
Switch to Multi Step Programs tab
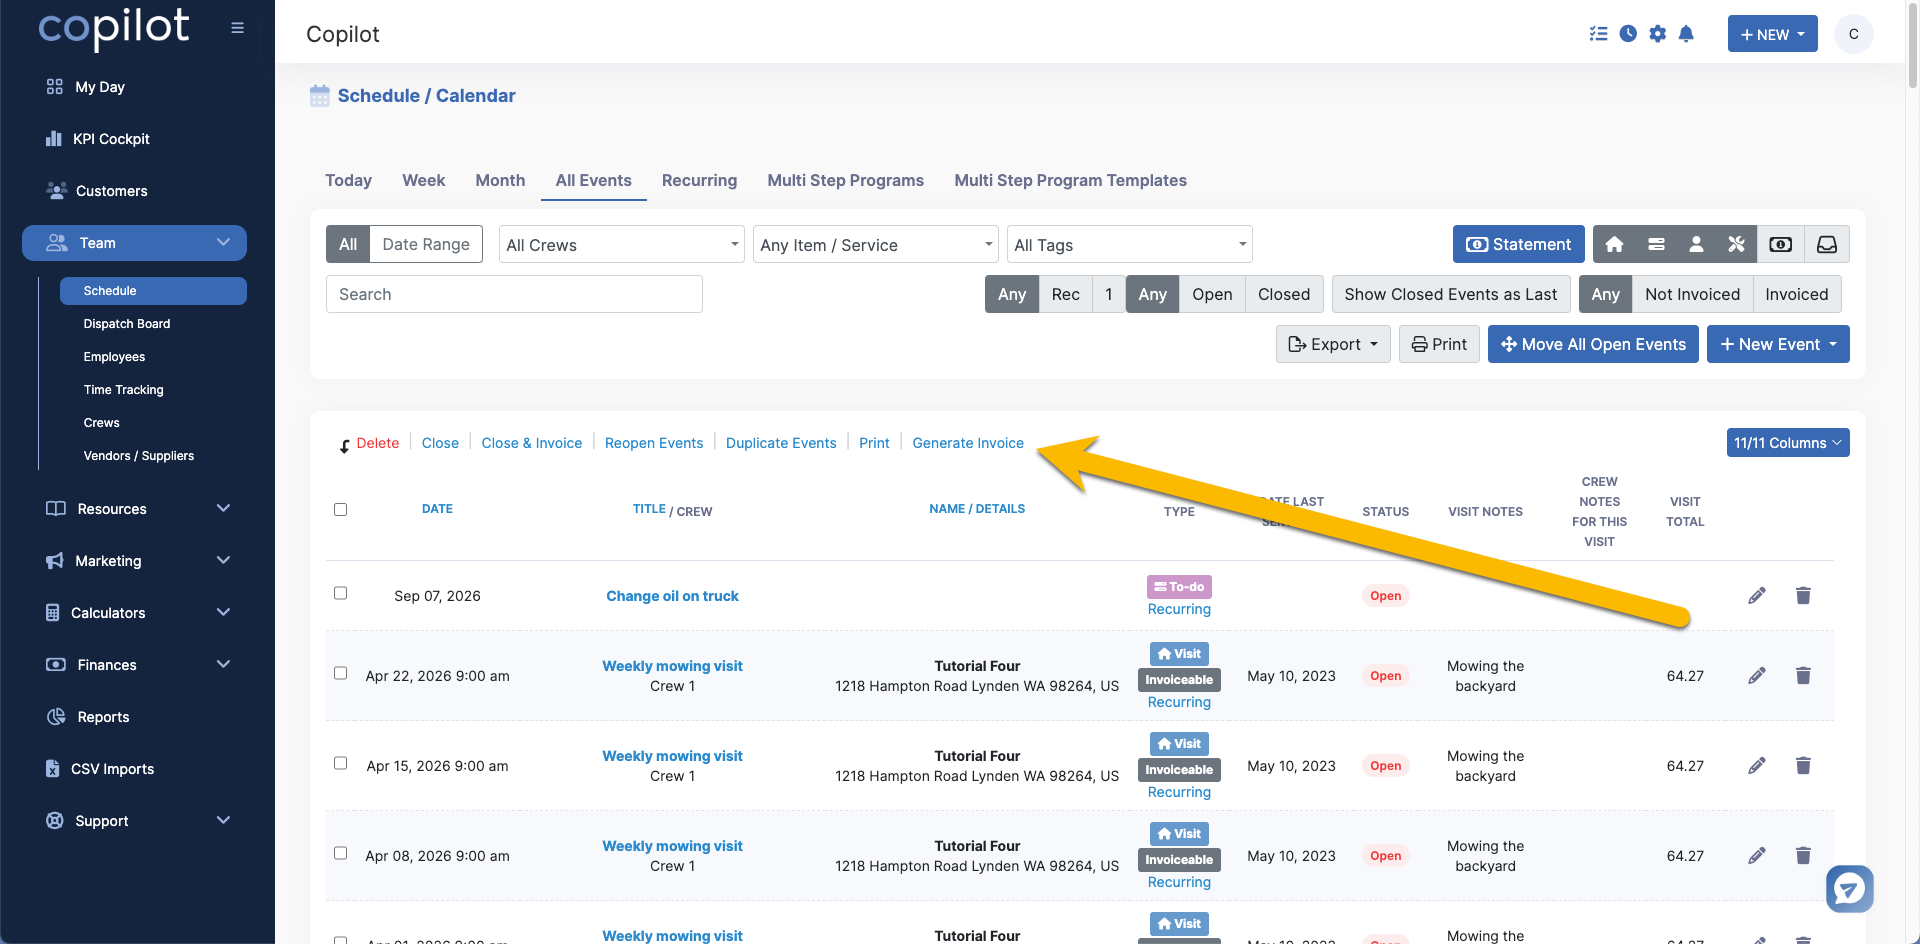845,180
